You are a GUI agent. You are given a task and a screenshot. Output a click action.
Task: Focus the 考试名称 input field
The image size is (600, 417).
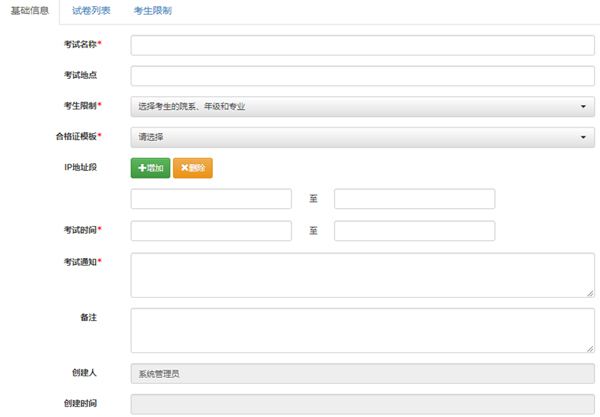point(362,45)
